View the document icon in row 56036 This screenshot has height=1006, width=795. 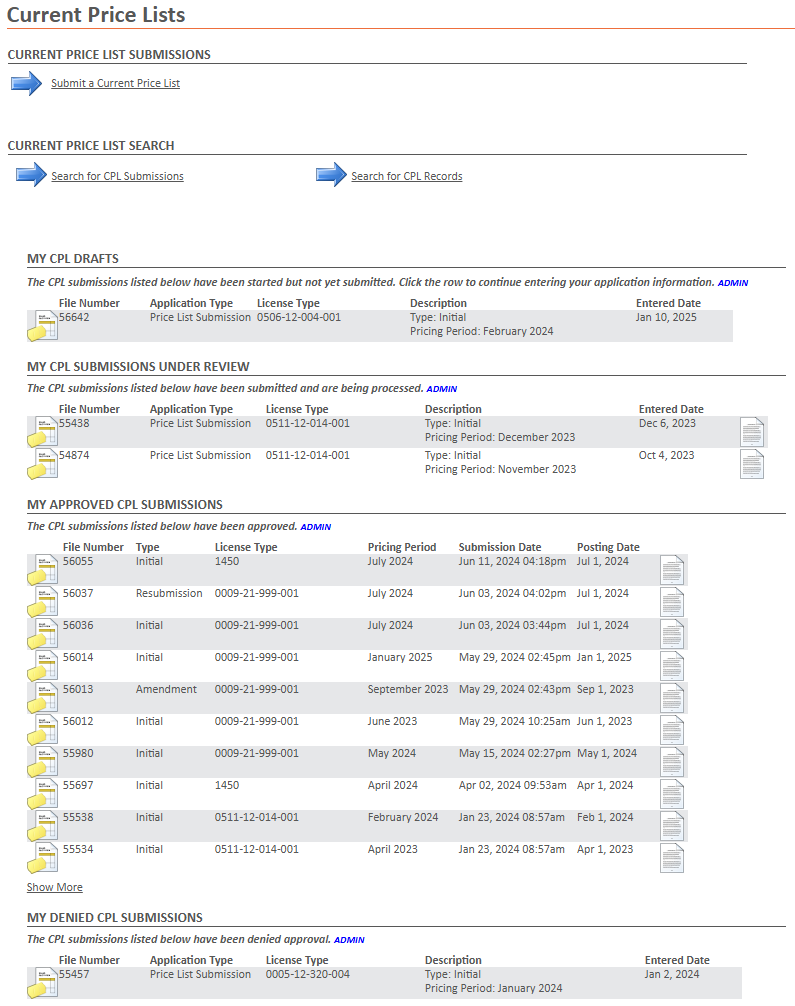tap(672, 634)
